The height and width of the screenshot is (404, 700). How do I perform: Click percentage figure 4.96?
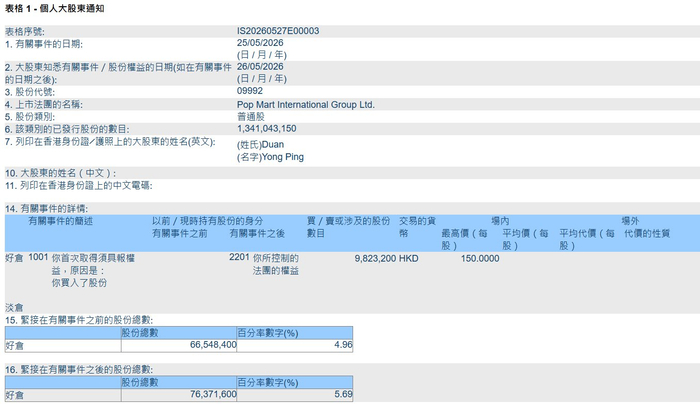tap(343, 345)
